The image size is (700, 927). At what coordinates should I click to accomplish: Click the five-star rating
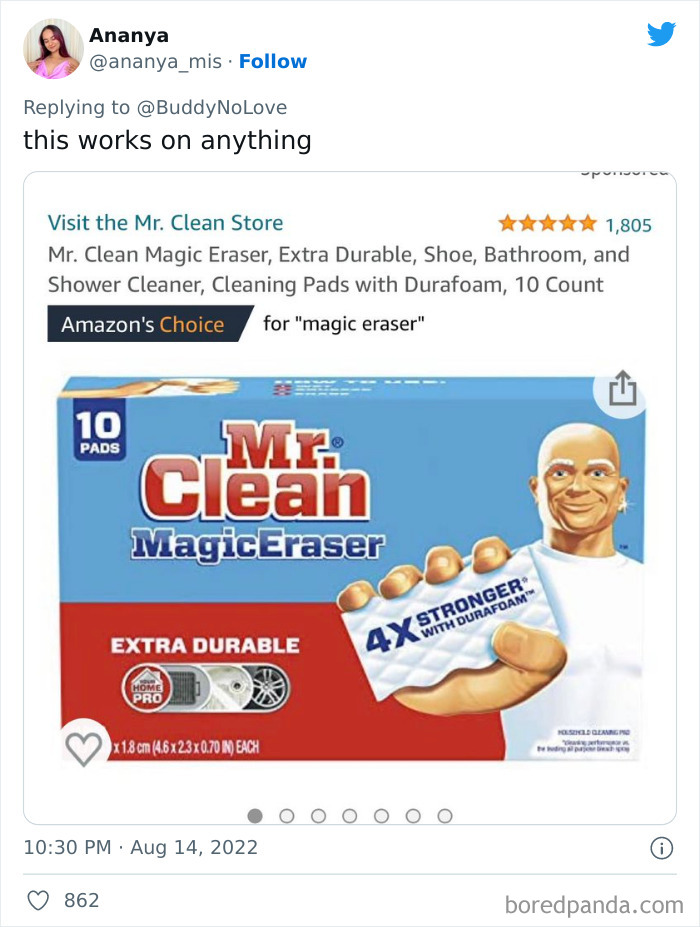coord(547,223)
